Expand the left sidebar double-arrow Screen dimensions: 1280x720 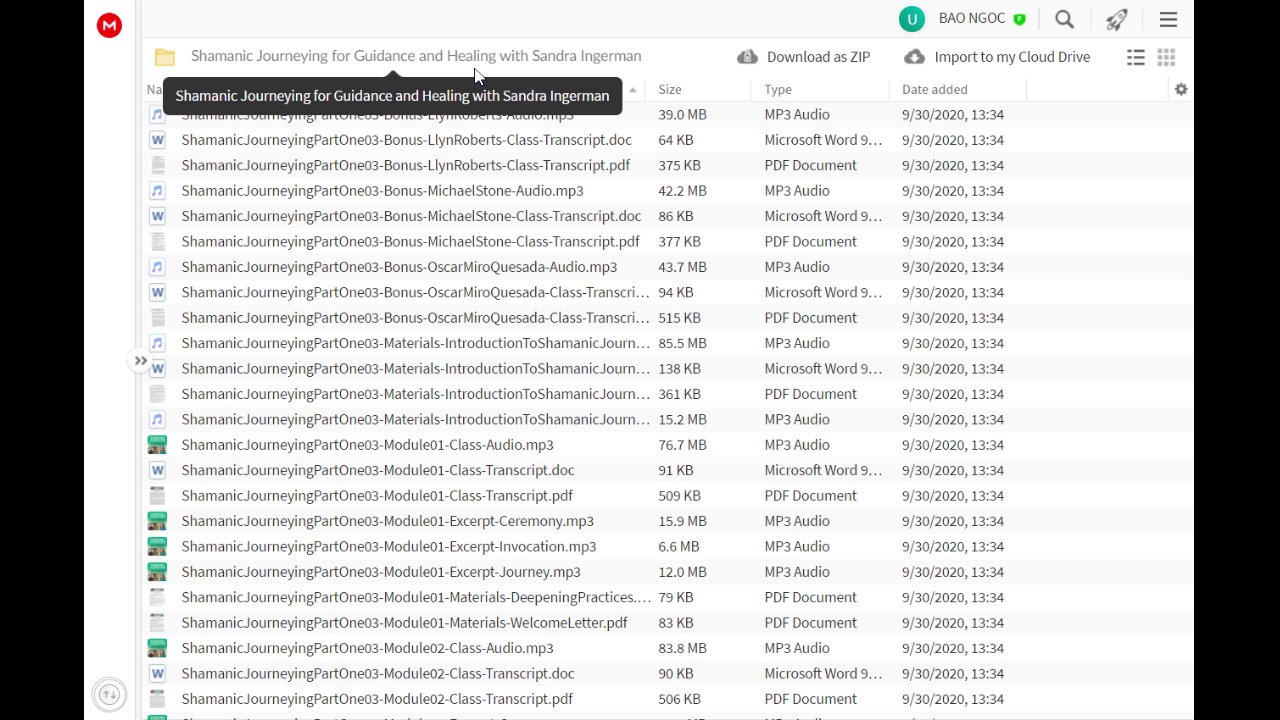pyautogui.click(x=140, y=361)
